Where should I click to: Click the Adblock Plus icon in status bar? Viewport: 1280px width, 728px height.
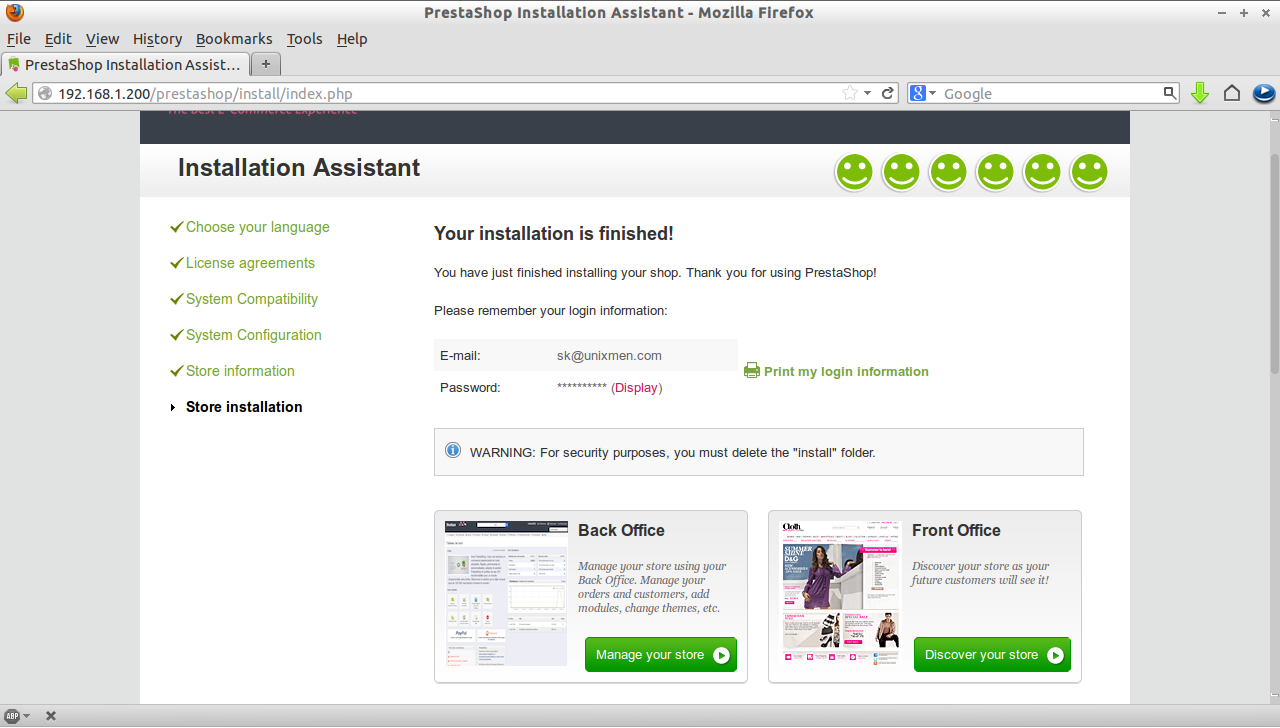(x=13, y=716)
